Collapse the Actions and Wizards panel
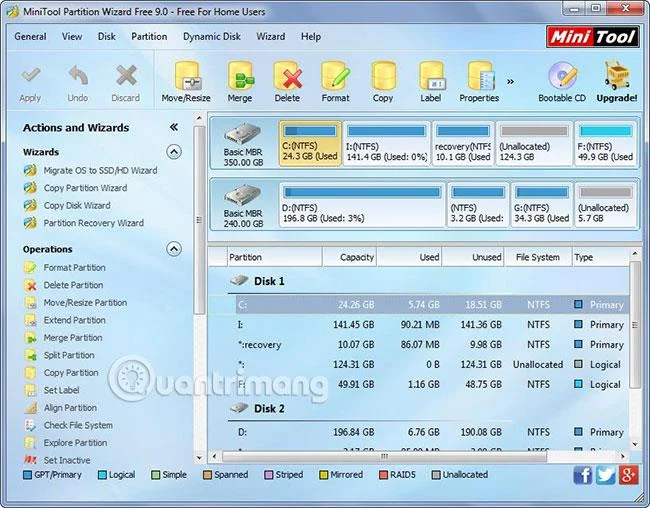Screen dimensions: 650x508 coord(174,127)
